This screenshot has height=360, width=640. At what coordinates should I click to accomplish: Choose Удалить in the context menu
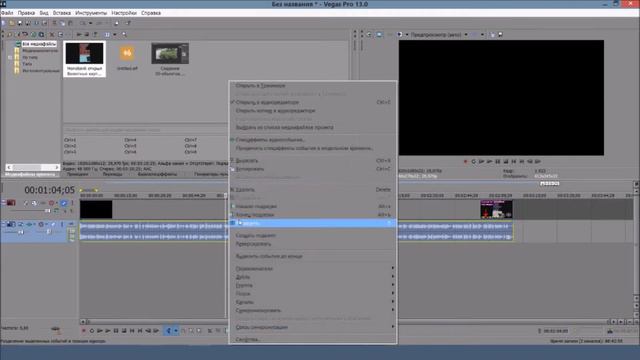pyautogui.click(x=313, y=190)
